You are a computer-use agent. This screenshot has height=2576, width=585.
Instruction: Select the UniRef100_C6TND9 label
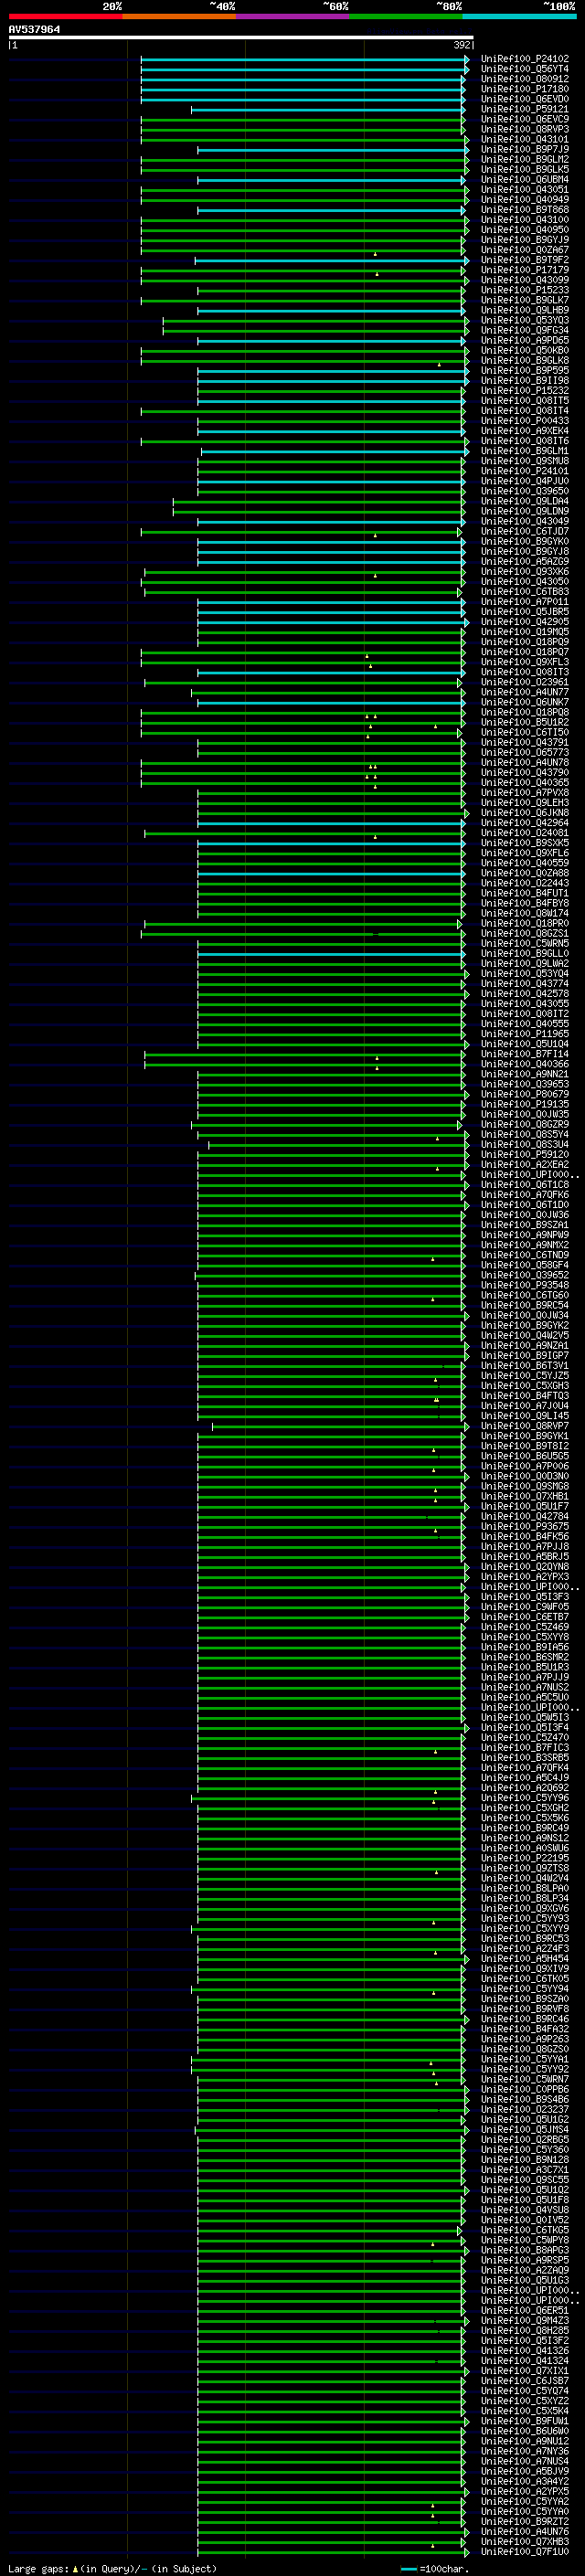point(524,1255)
